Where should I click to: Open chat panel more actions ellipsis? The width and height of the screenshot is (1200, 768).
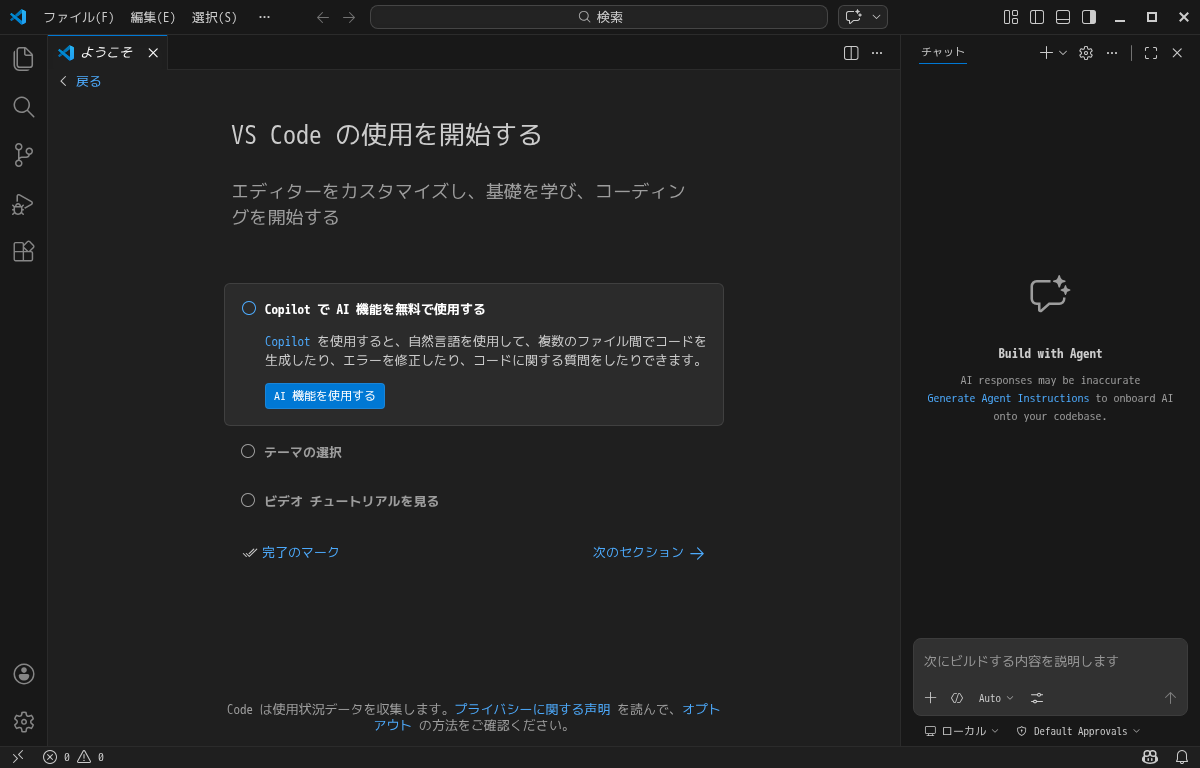[1112, 53]
